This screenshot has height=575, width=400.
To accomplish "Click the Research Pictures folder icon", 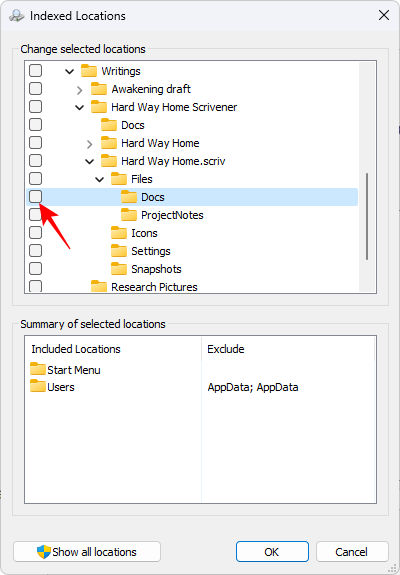I will 99,287.
